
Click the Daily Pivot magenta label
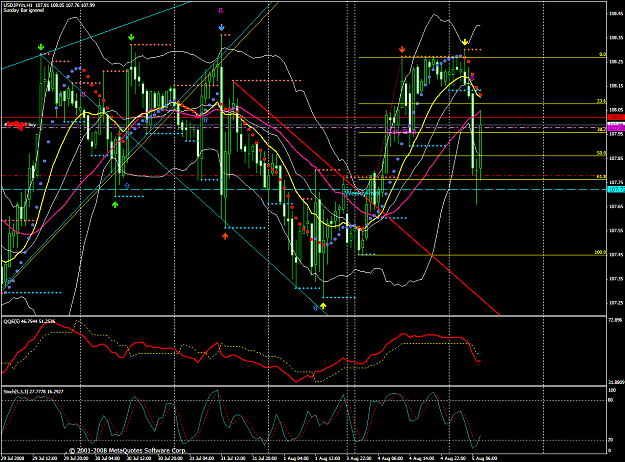401,131
